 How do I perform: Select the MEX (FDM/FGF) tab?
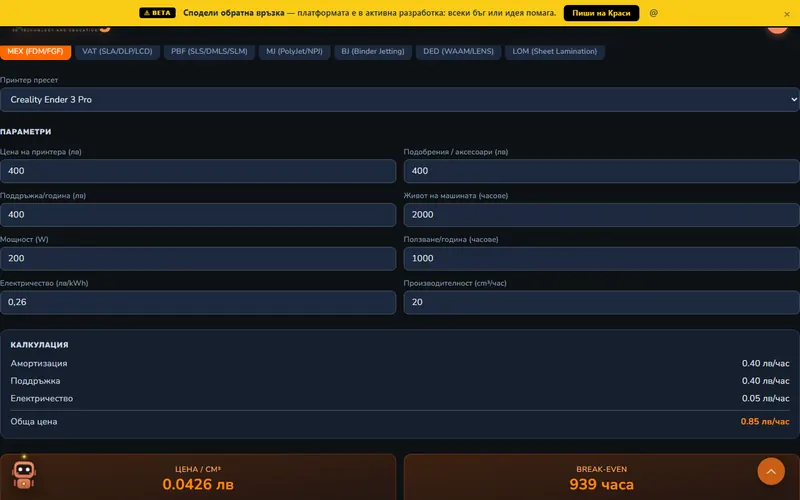(35, 52)
